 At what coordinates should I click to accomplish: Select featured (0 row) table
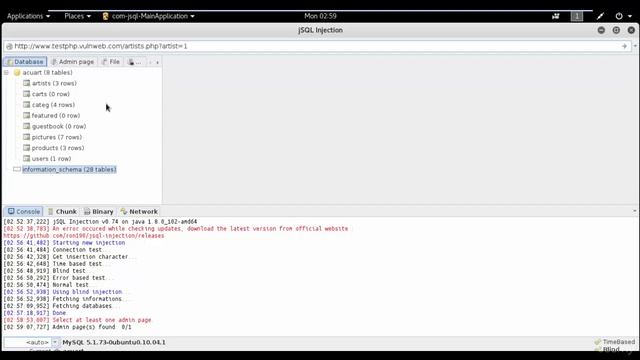click(x=56, y=116)
